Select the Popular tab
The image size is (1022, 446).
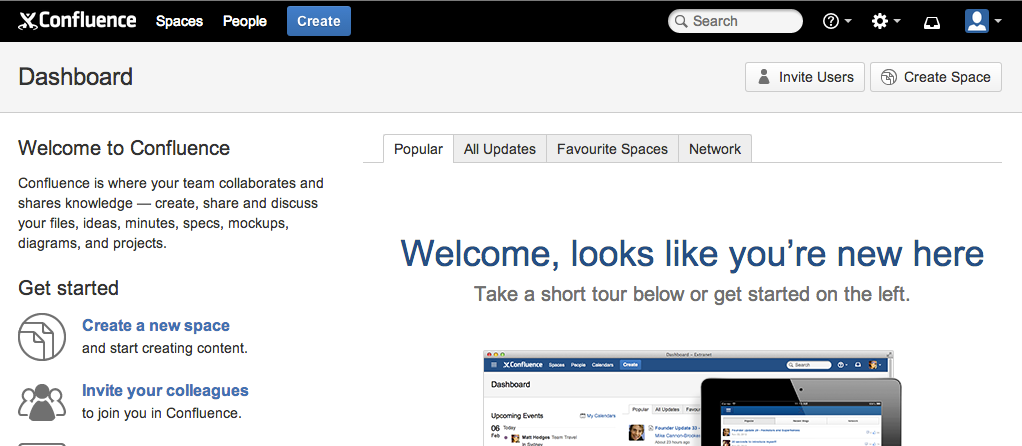pos(418,149)
